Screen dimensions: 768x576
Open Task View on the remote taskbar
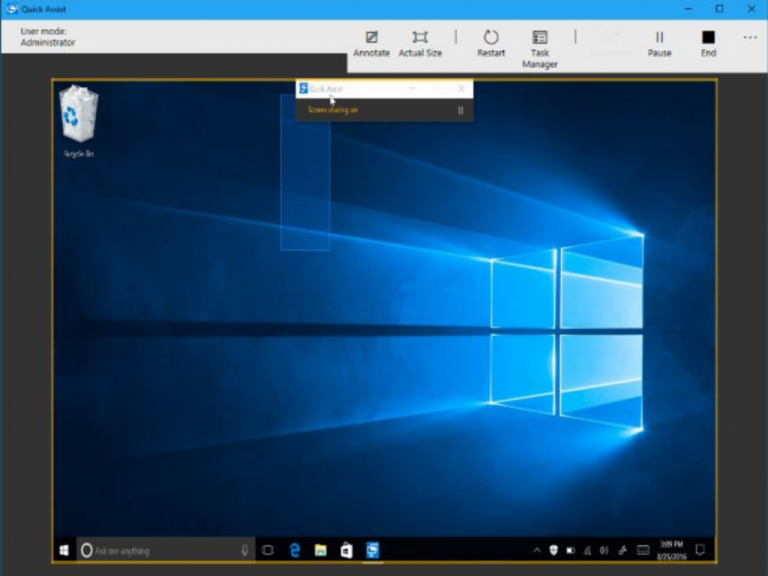click(268, 551)
